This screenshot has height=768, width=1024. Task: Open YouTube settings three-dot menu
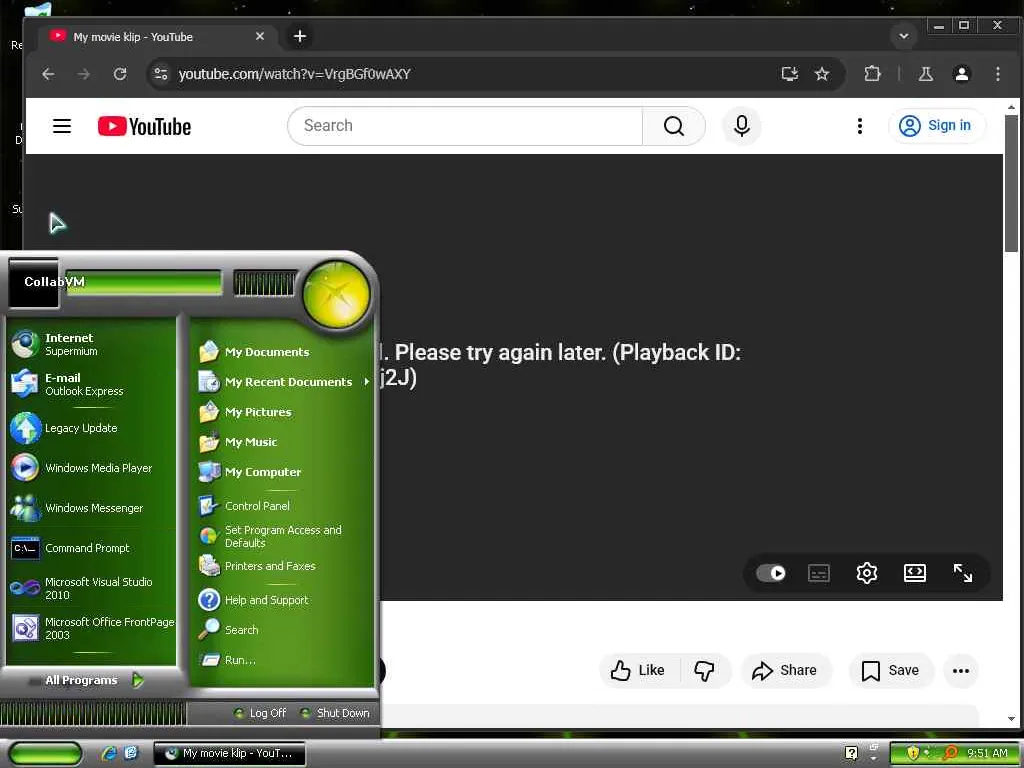tap(860, 126)
